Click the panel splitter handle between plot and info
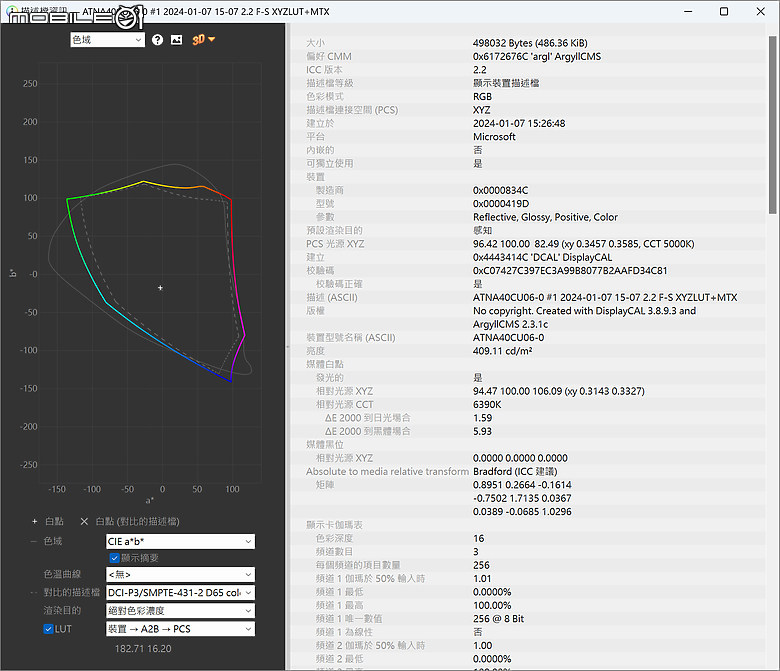Viewport: 780px width, 671px height. 287,347
